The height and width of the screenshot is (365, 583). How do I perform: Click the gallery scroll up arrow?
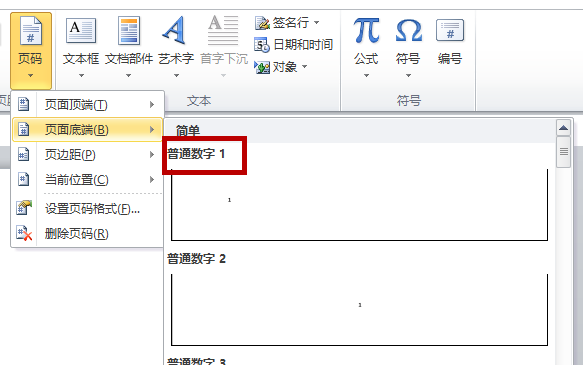(x=563, y=128)
